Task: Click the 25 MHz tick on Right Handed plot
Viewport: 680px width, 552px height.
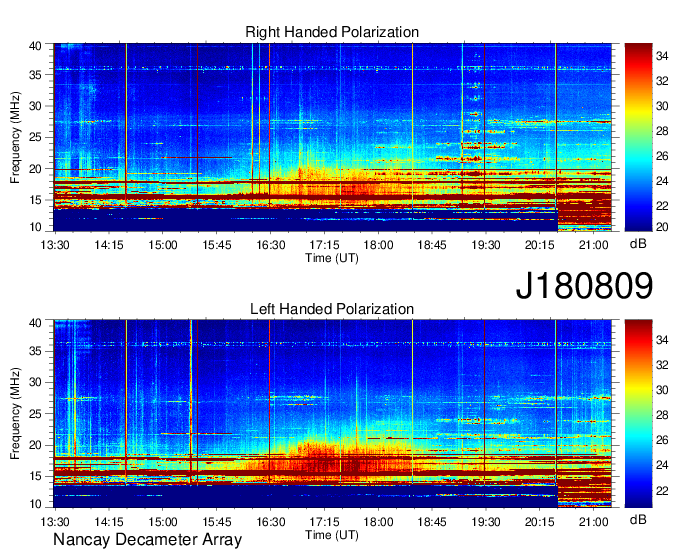Action: (35, 137)
